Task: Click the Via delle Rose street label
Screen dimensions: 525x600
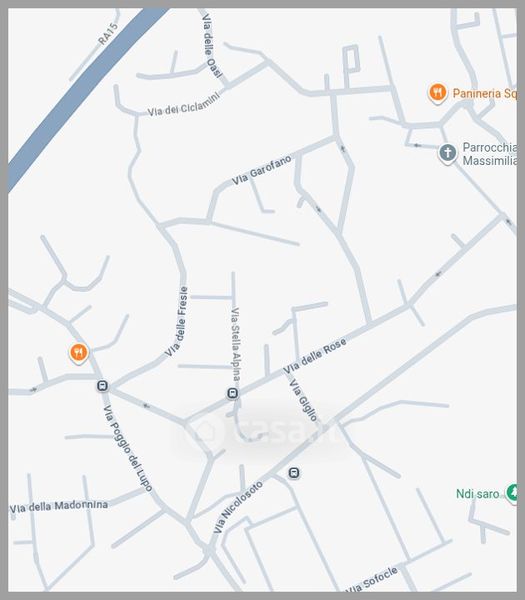Action: 315,355
